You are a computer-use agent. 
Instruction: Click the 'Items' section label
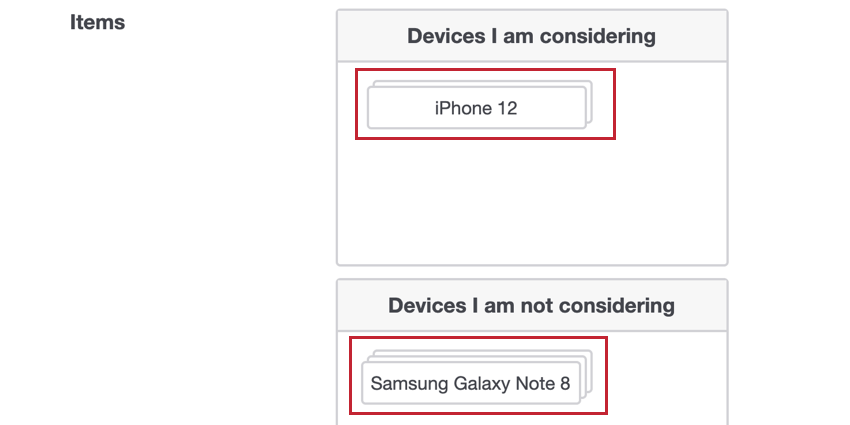pos(98,22)
